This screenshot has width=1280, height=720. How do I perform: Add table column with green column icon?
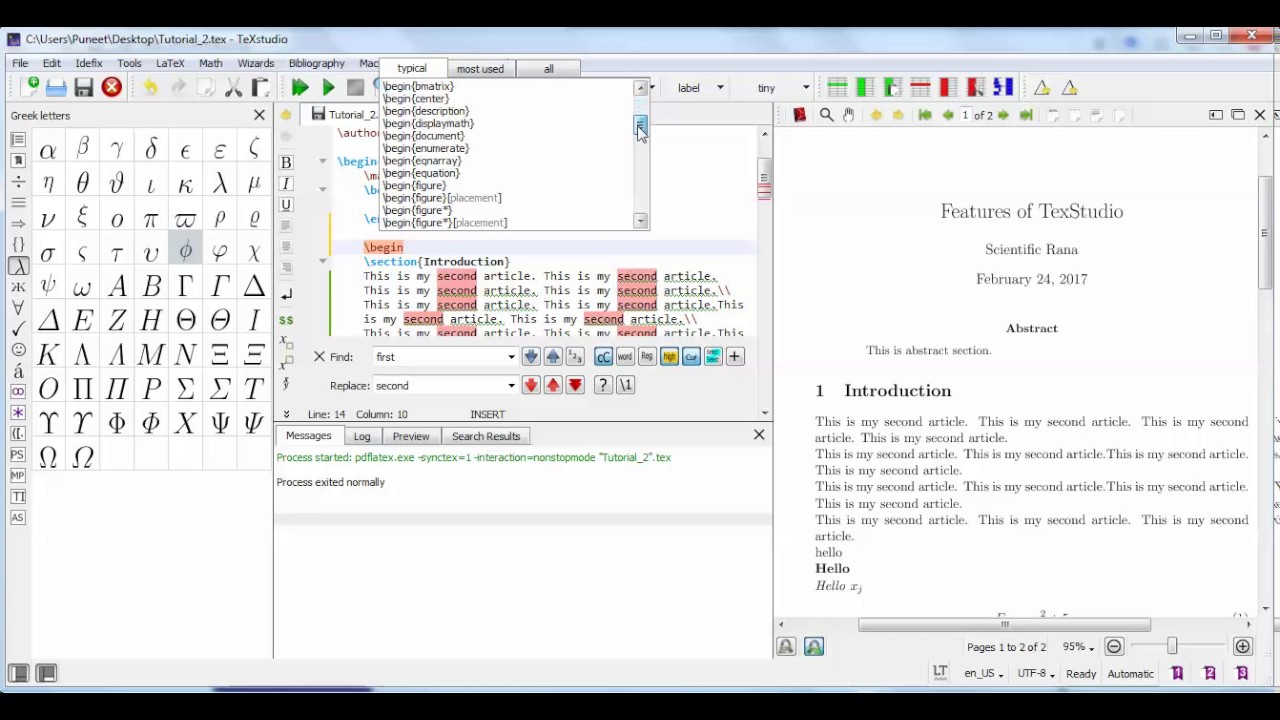click(865, 88)
